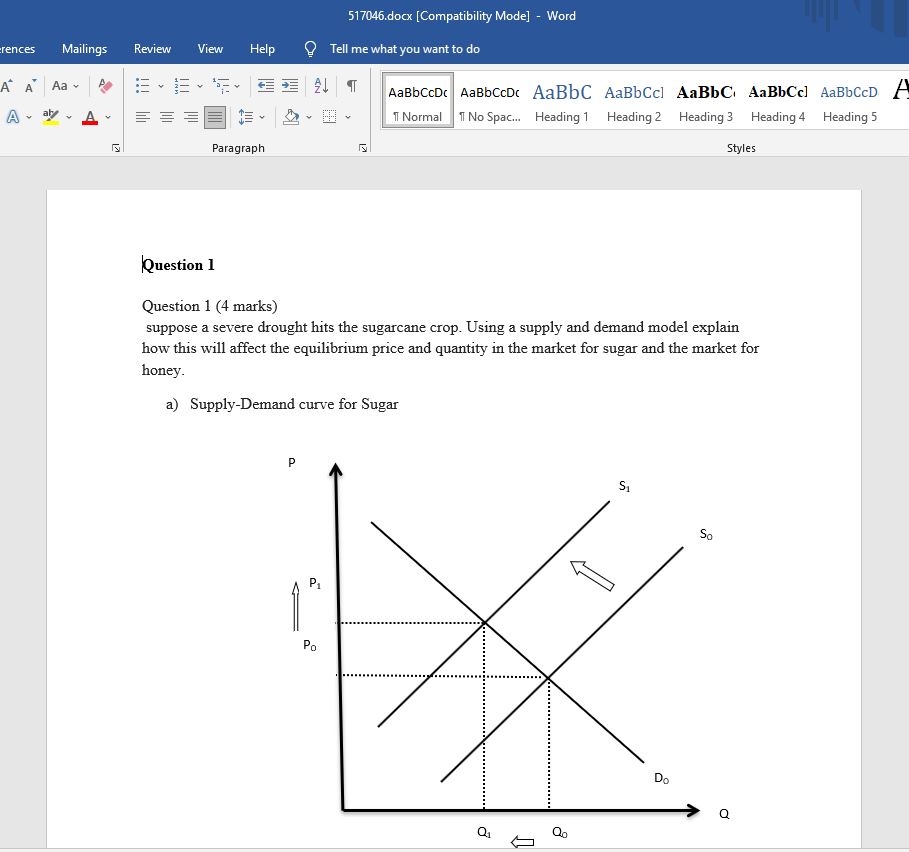Center the paragraph text
Image resolution: width=909 pixels, height=852 pixels.
[x=167, y=117]
